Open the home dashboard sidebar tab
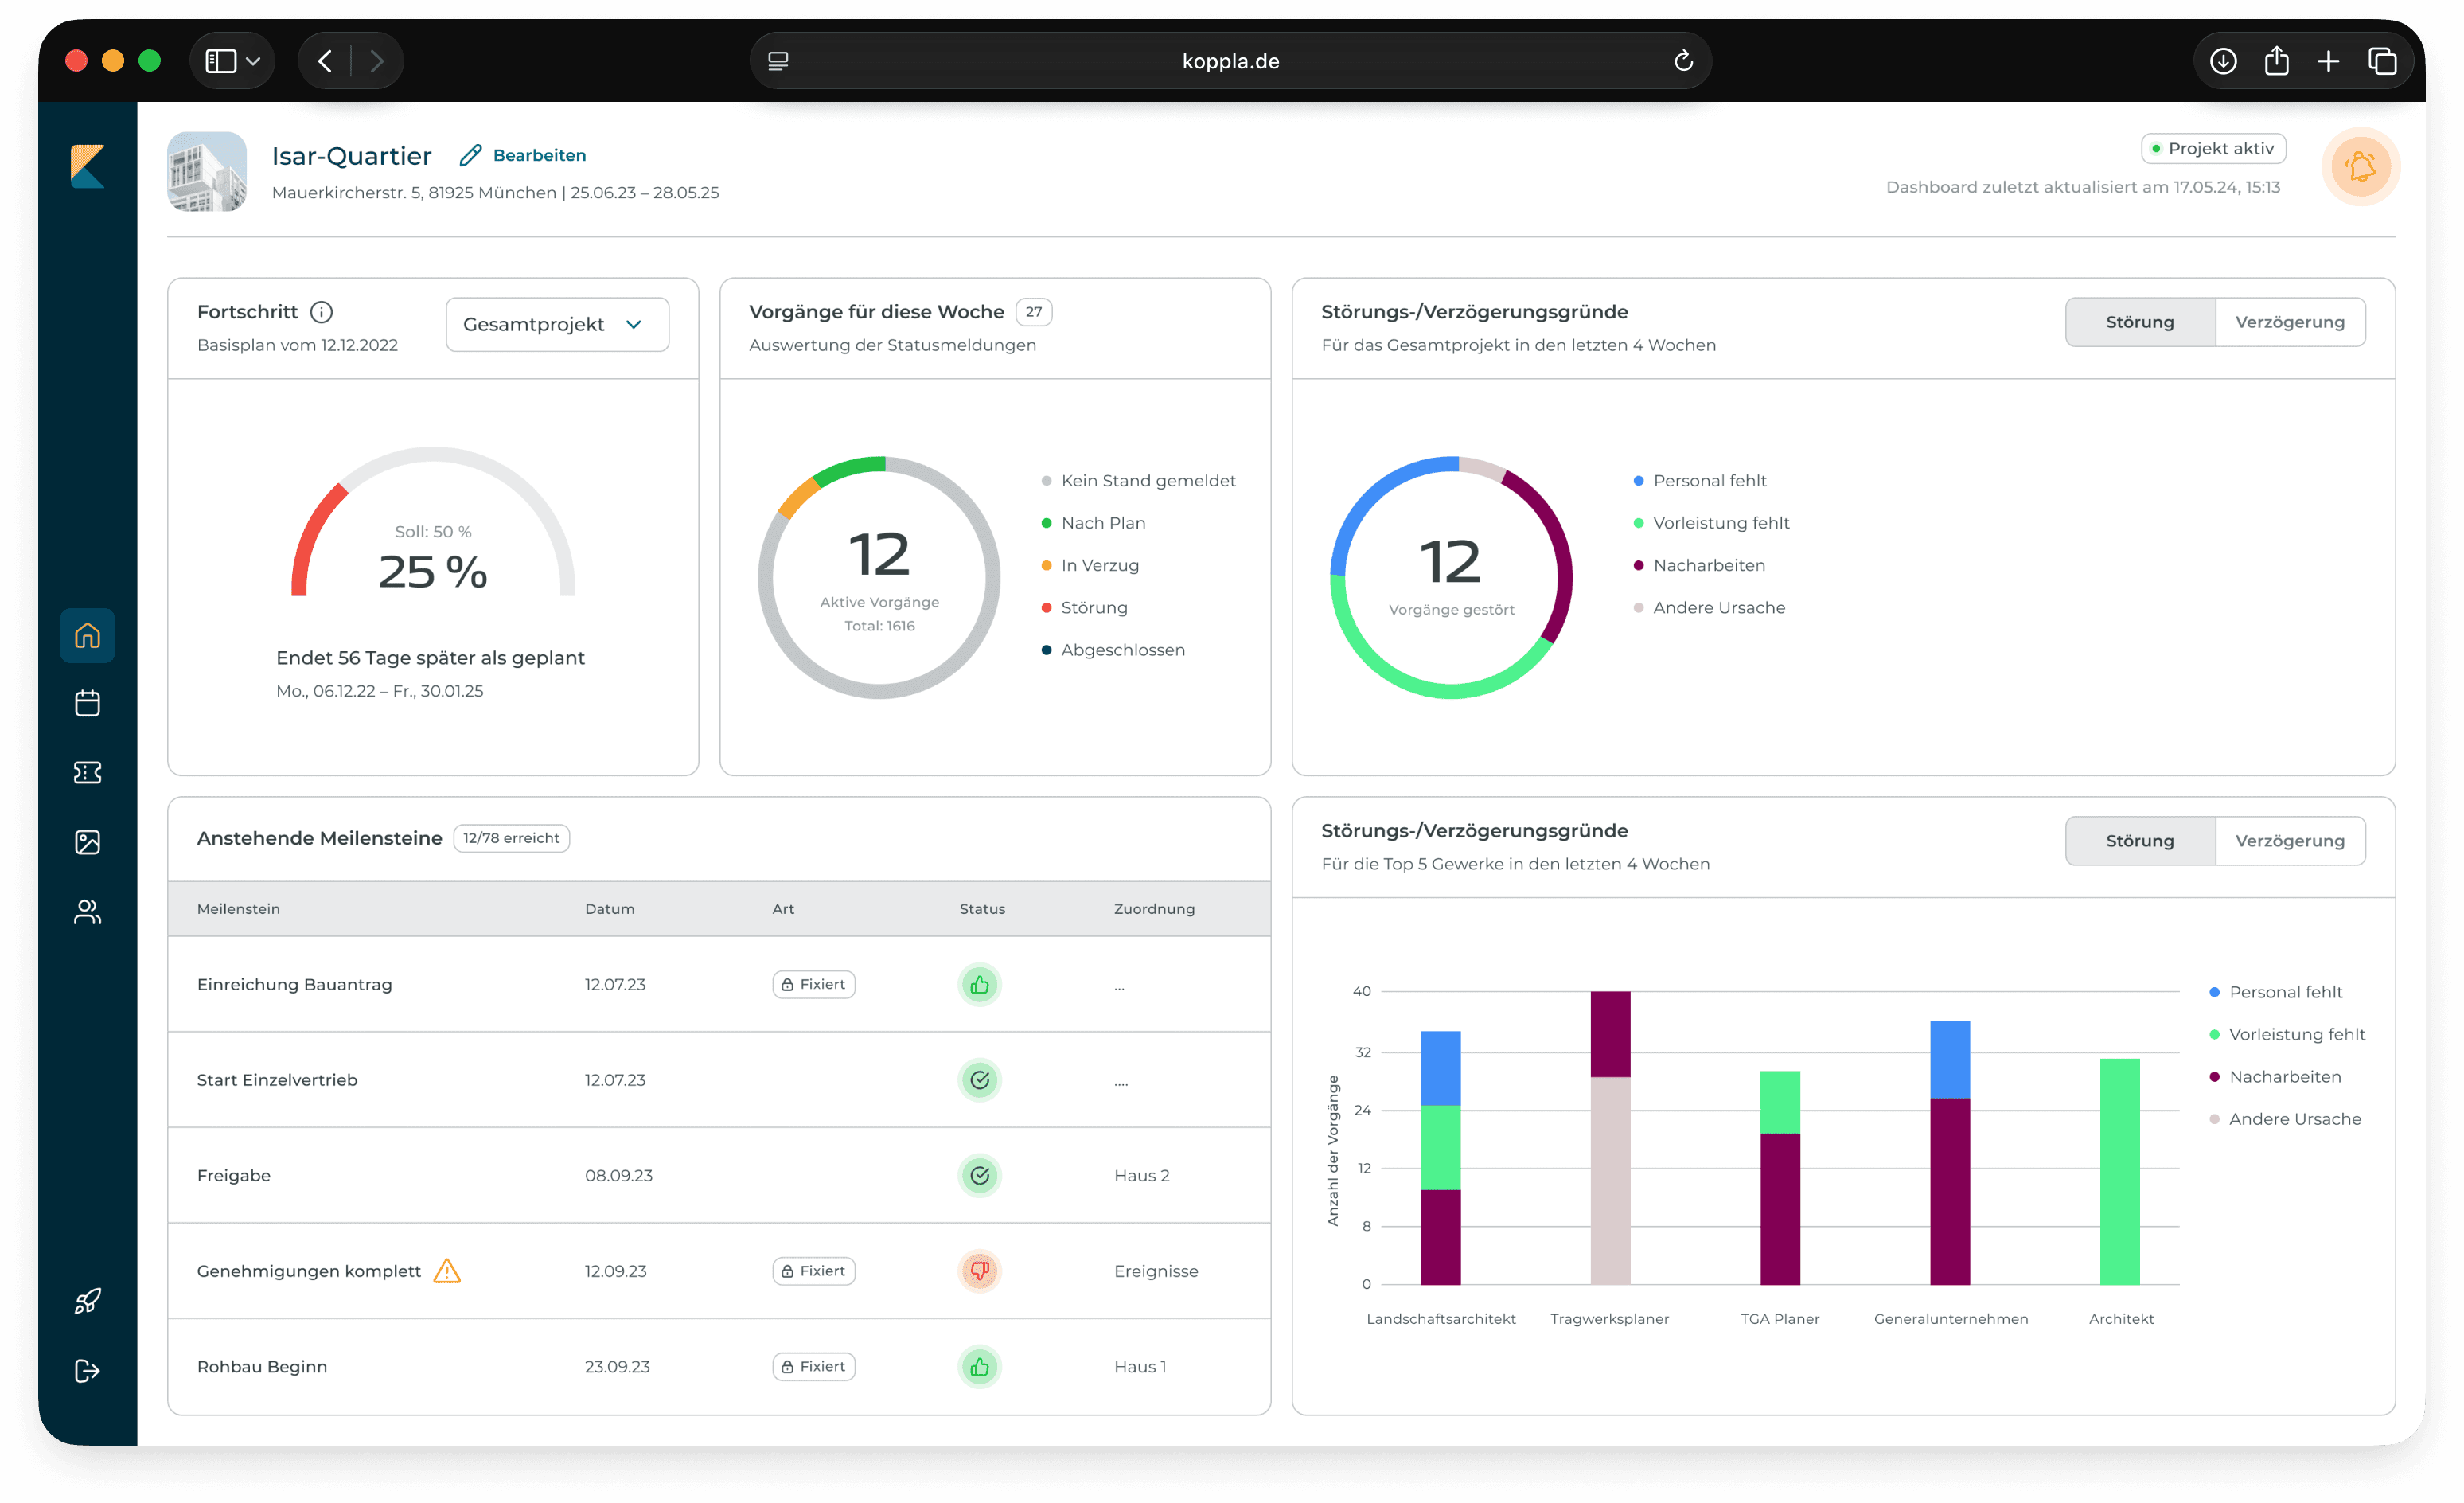Viewport: 2464px width, 1503px height. click(x=87, y=635)
